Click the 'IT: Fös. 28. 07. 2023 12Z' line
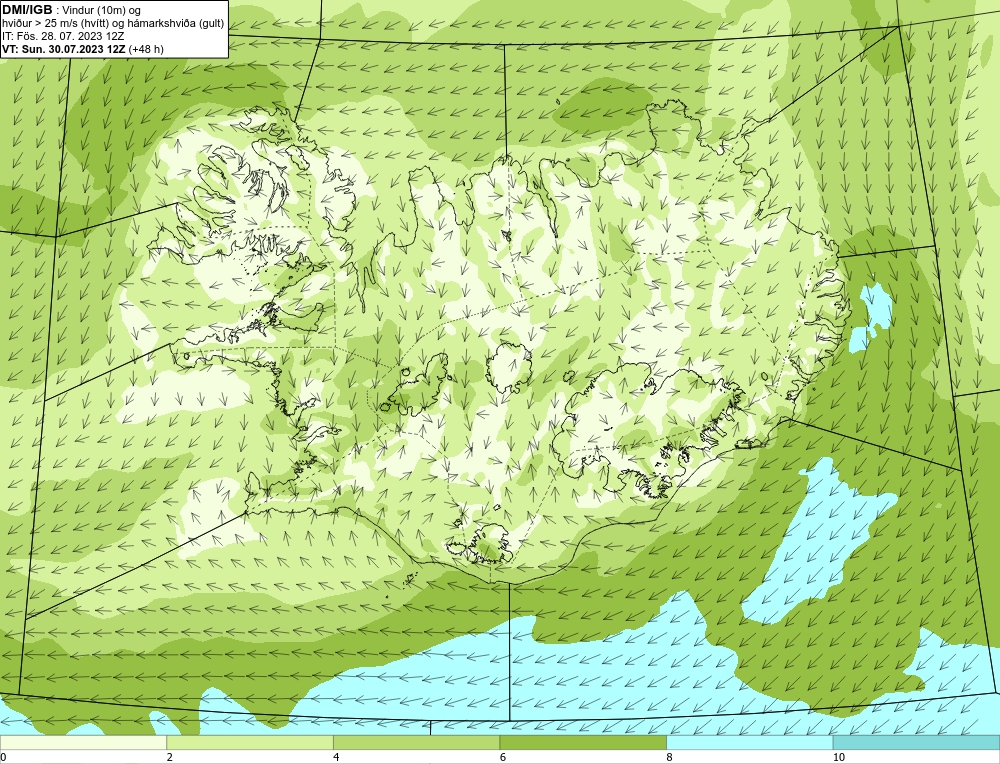 coord(63,36)
